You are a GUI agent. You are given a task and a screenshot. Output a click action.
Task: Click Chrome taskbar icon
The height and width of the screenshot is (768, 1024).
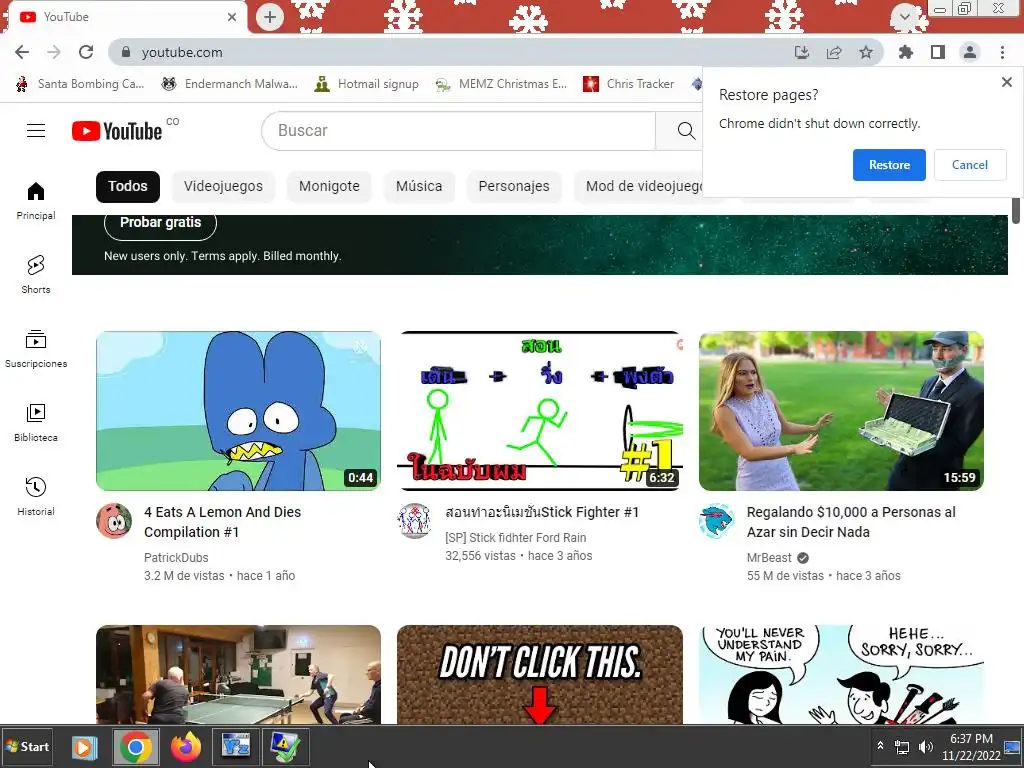[135, 746]
